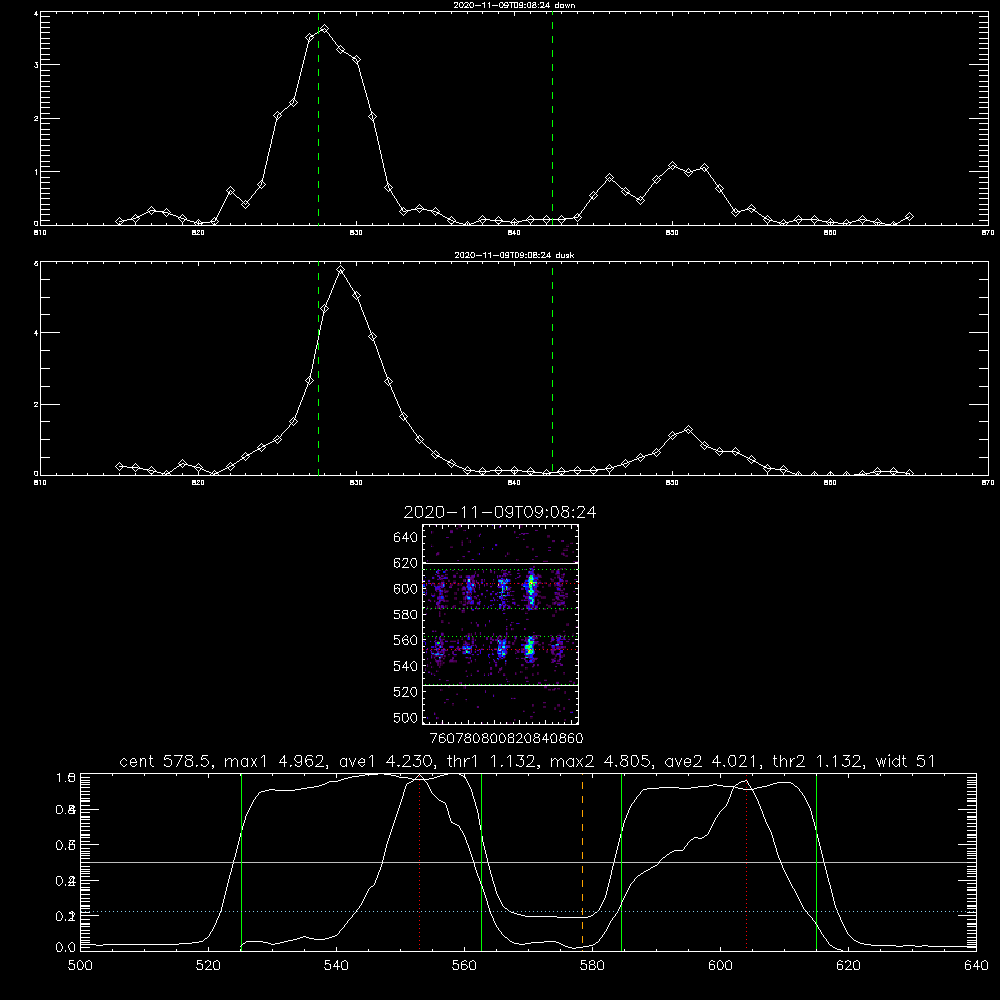1000x1000 pixels.
Task: Click the 'ave2 4.021' value
Action: (x=711, y=761)
